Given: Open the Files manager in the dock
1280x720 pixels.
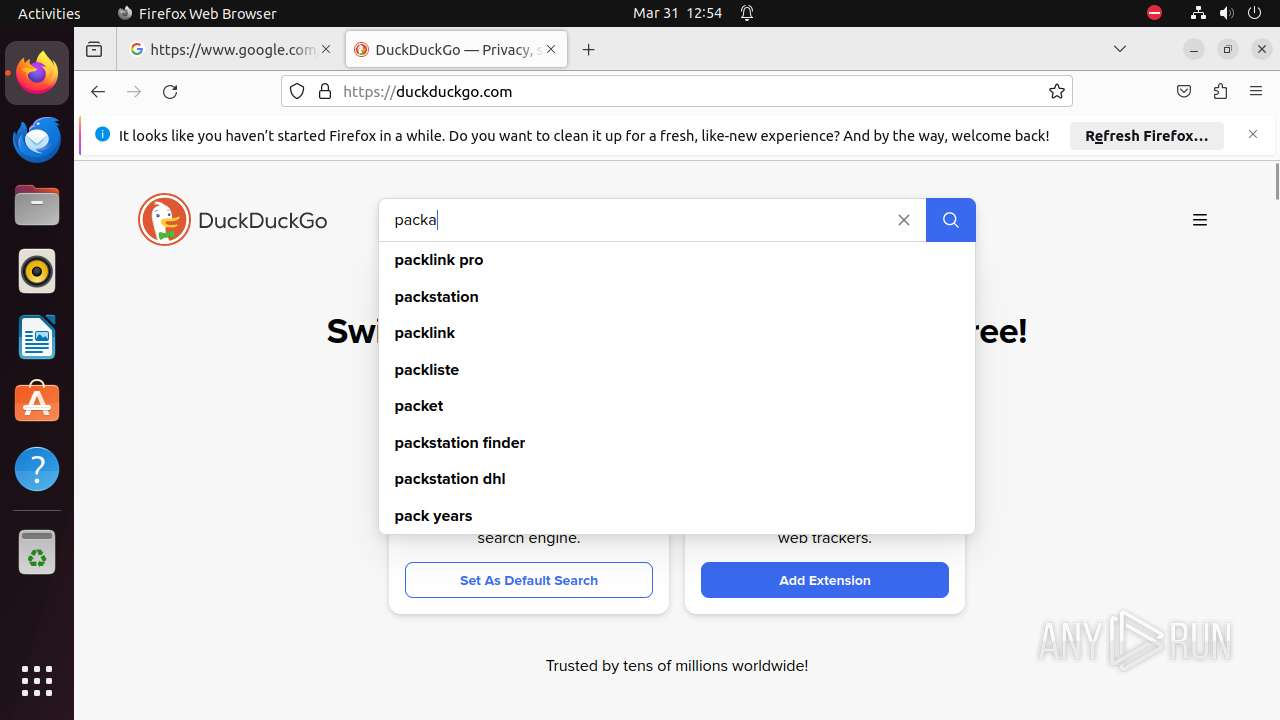Looking at the screenshot, I should (37, 205).
